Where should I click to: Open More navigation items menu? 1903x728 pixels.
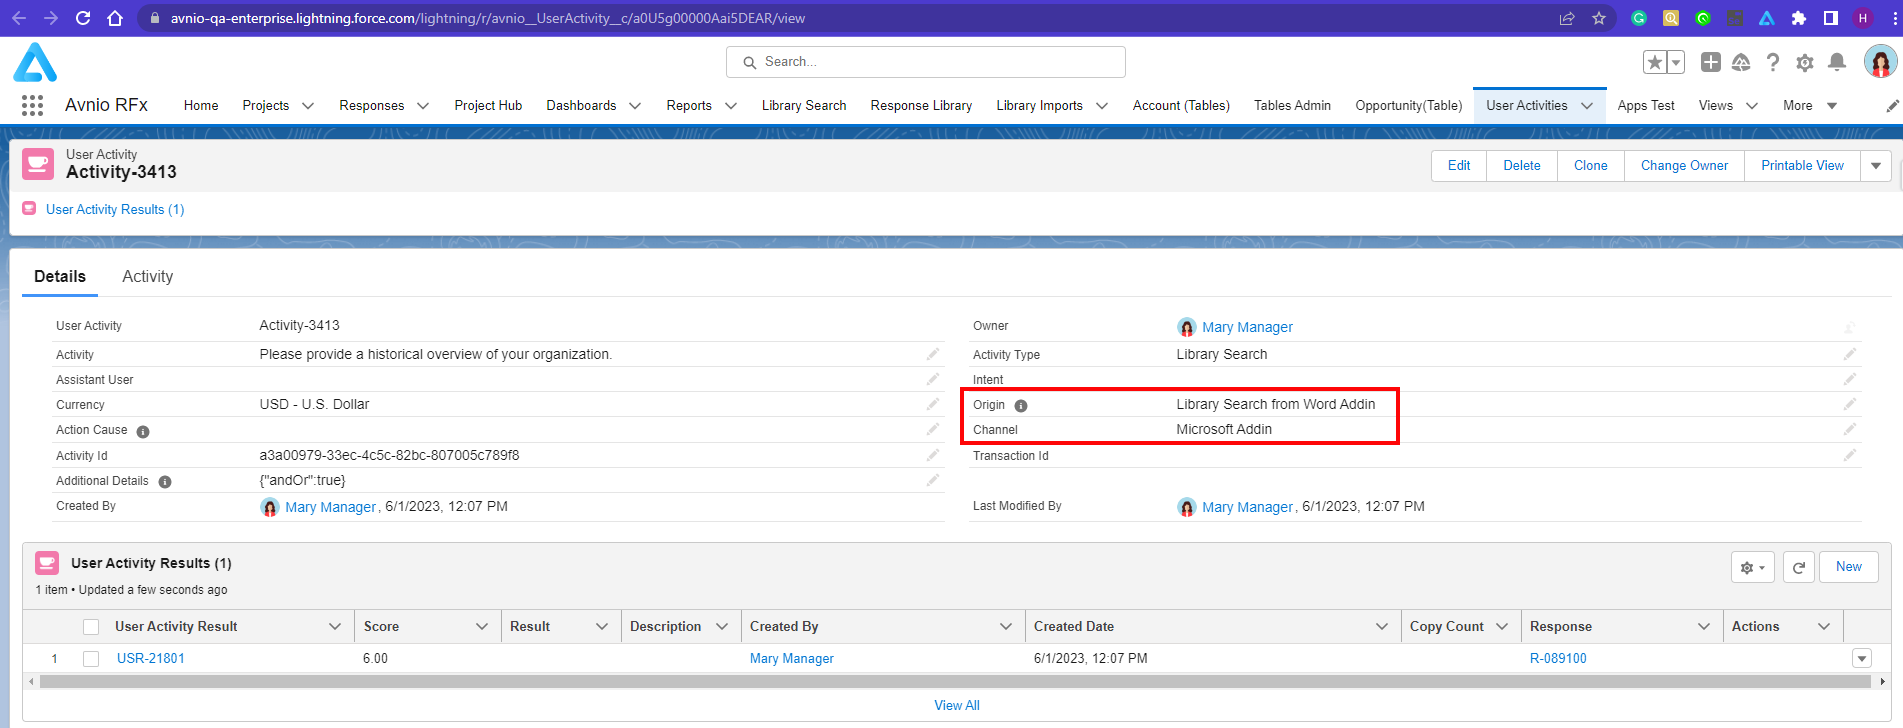coord(1810,106)
